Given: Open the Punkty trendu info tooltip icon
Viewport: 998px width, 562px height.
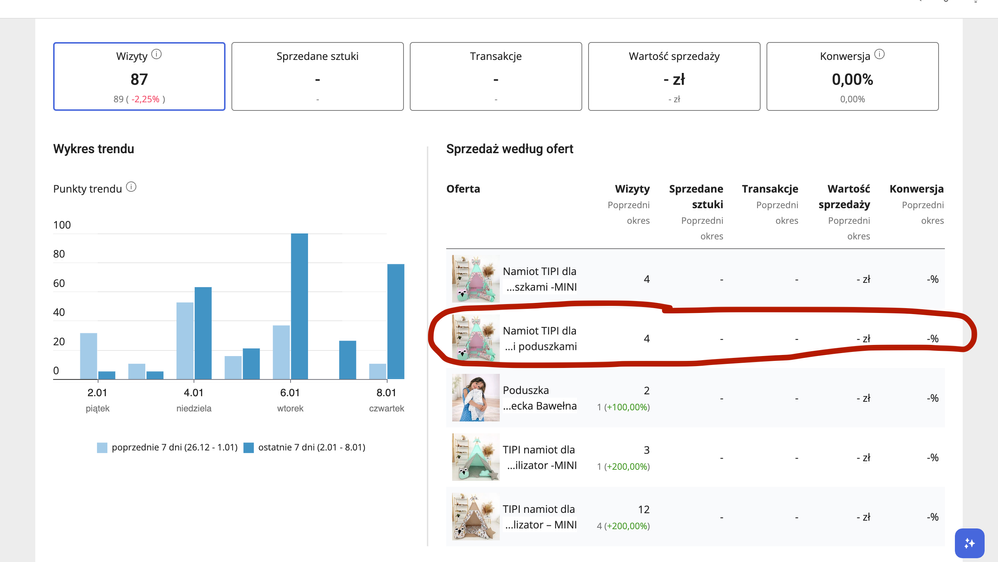Looking at the screenshot, I should [x=131, y=188].
